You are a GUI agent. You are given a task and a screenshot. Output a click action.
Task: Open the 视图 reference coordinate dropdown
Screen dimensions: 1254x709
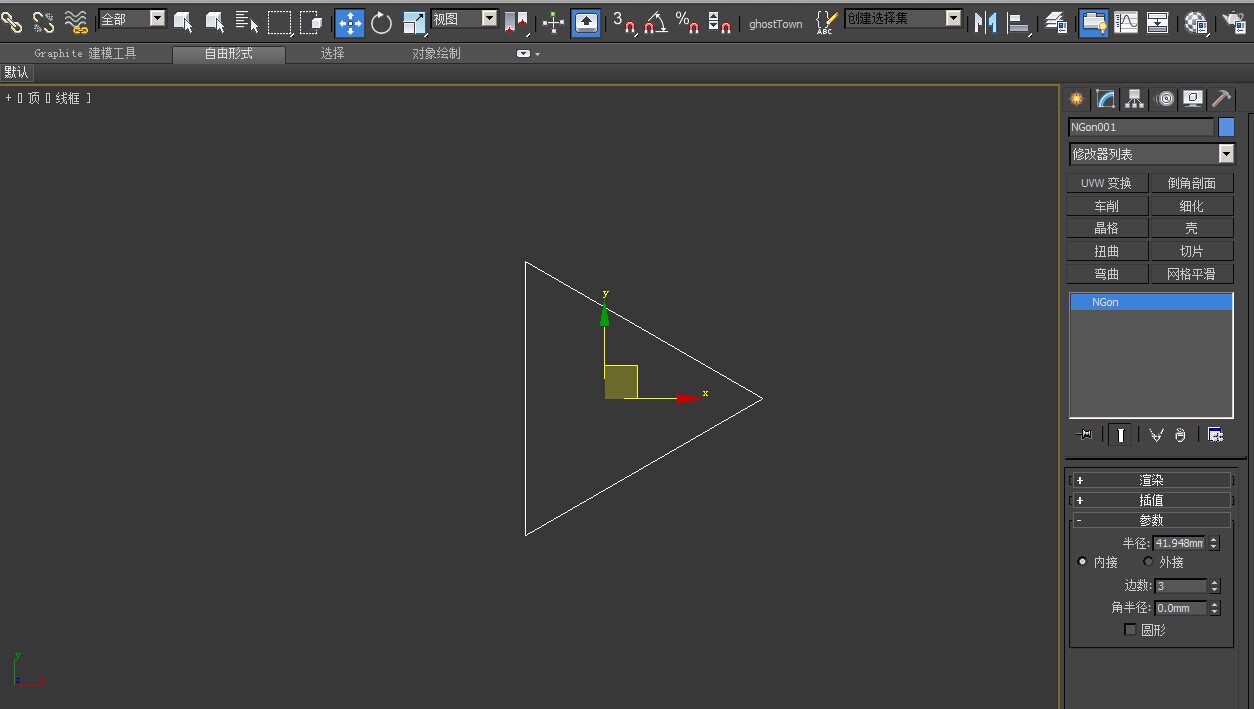pyautogui.click(x=464, y=18)
